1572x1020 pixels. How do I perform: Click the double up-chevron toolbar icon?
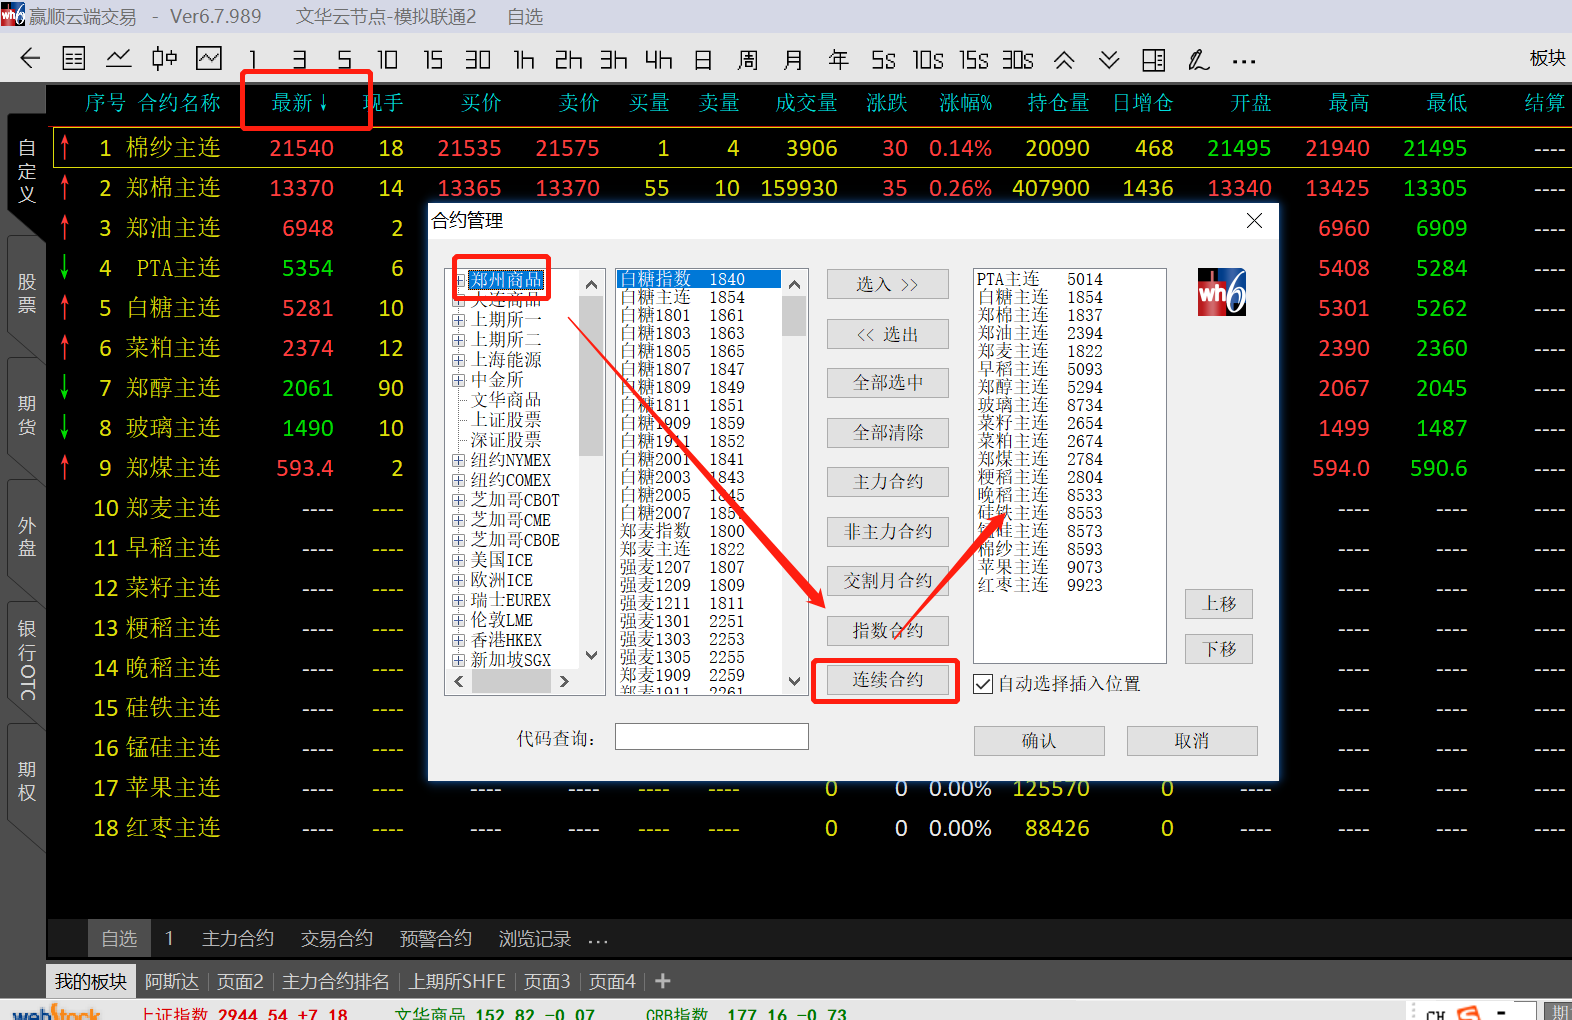pyautogui.click(x=1064, y=60)
